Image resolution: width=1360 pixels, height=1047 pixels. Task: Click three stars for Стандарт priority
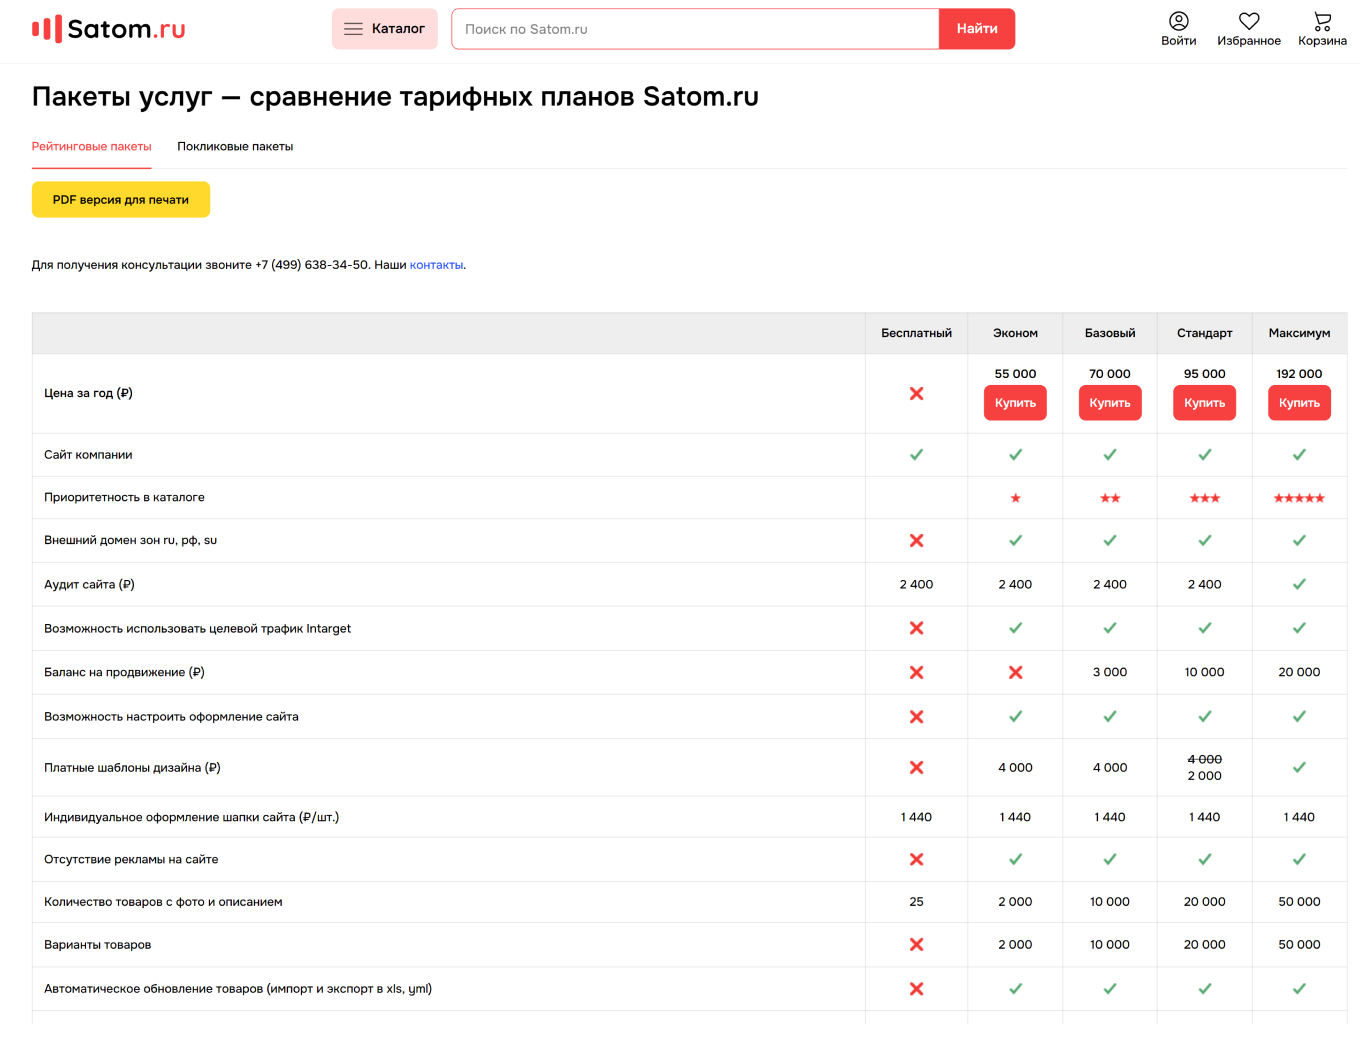click(1205, 498)
